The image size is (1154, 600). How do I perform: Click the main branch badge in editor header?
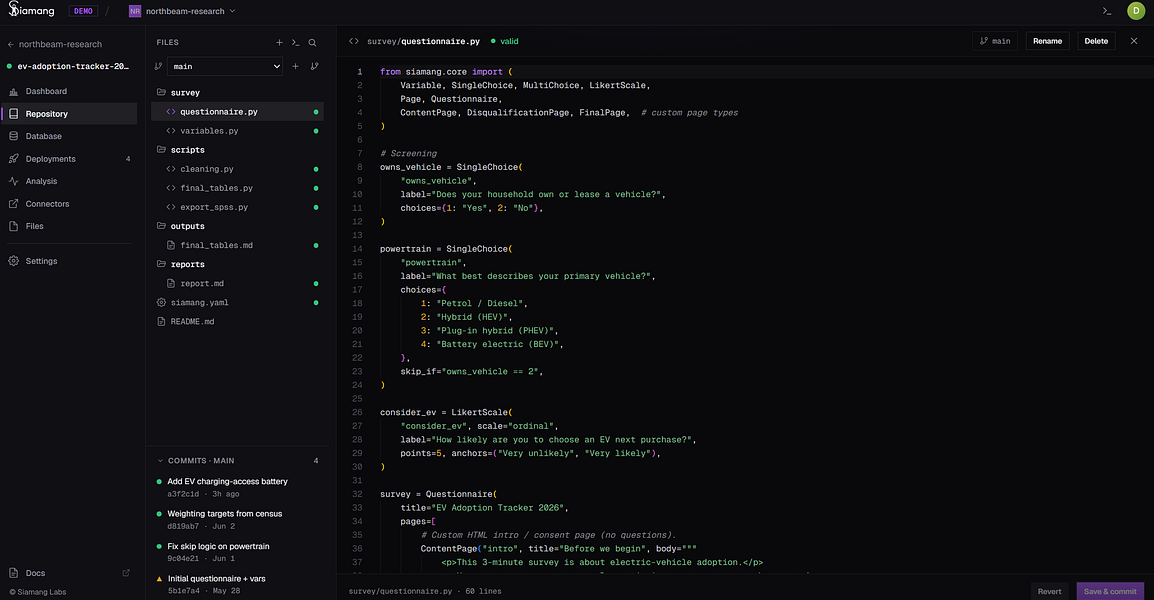[x=995, y=41]
